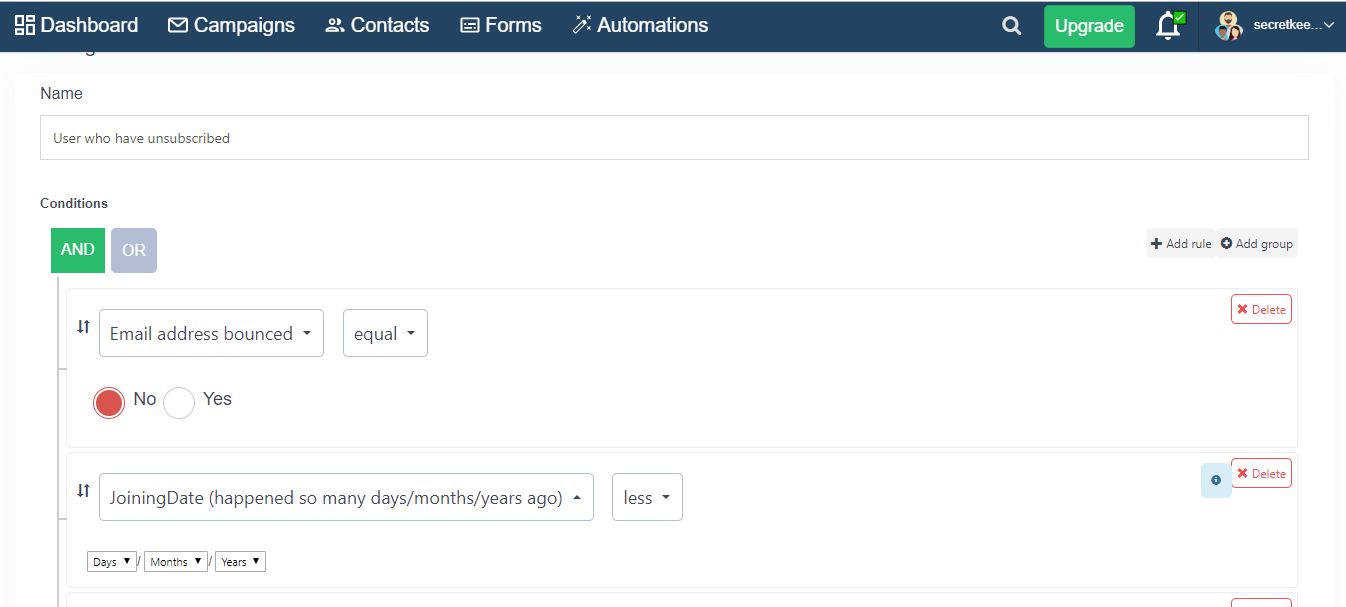Click the search magnifier icon

pos(1011,26)
